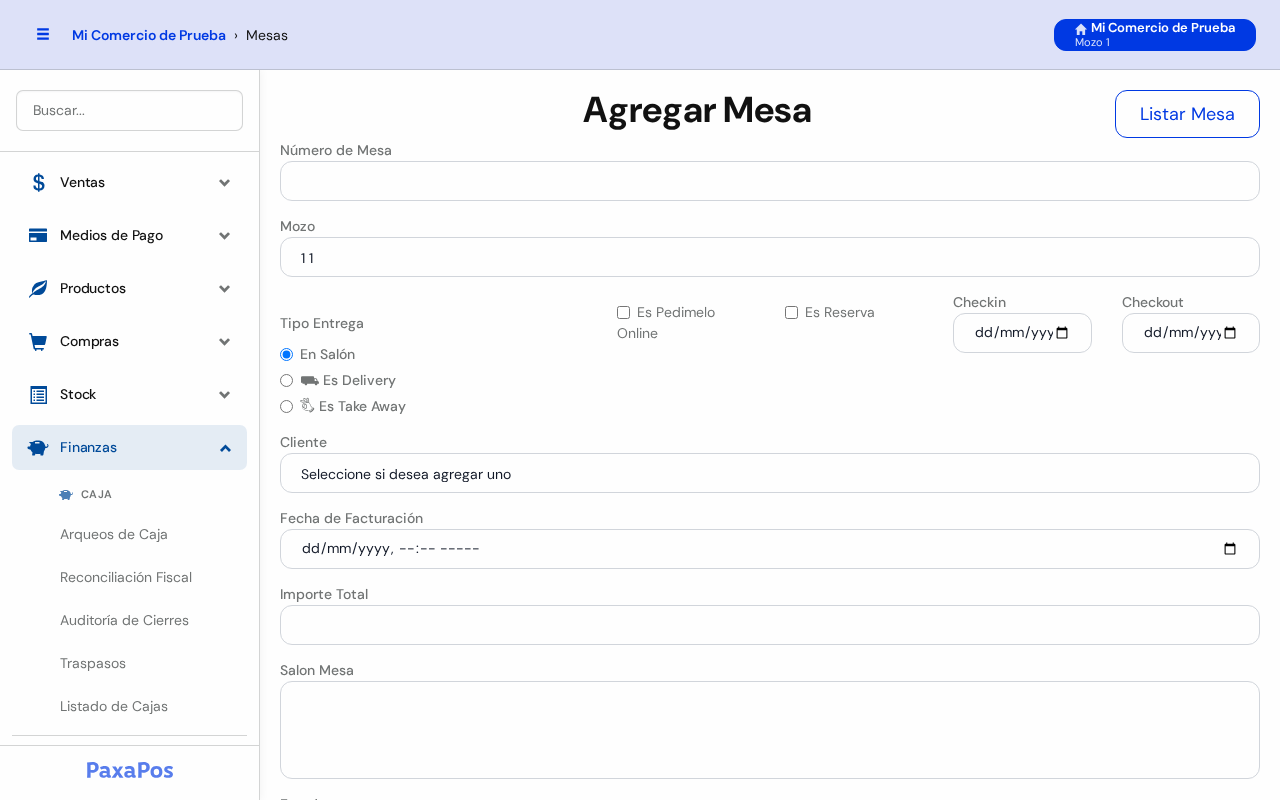This screenshot has height=800, width=1280.
Task: Expand the Ventas menu chevron
Action: [225, 182]
